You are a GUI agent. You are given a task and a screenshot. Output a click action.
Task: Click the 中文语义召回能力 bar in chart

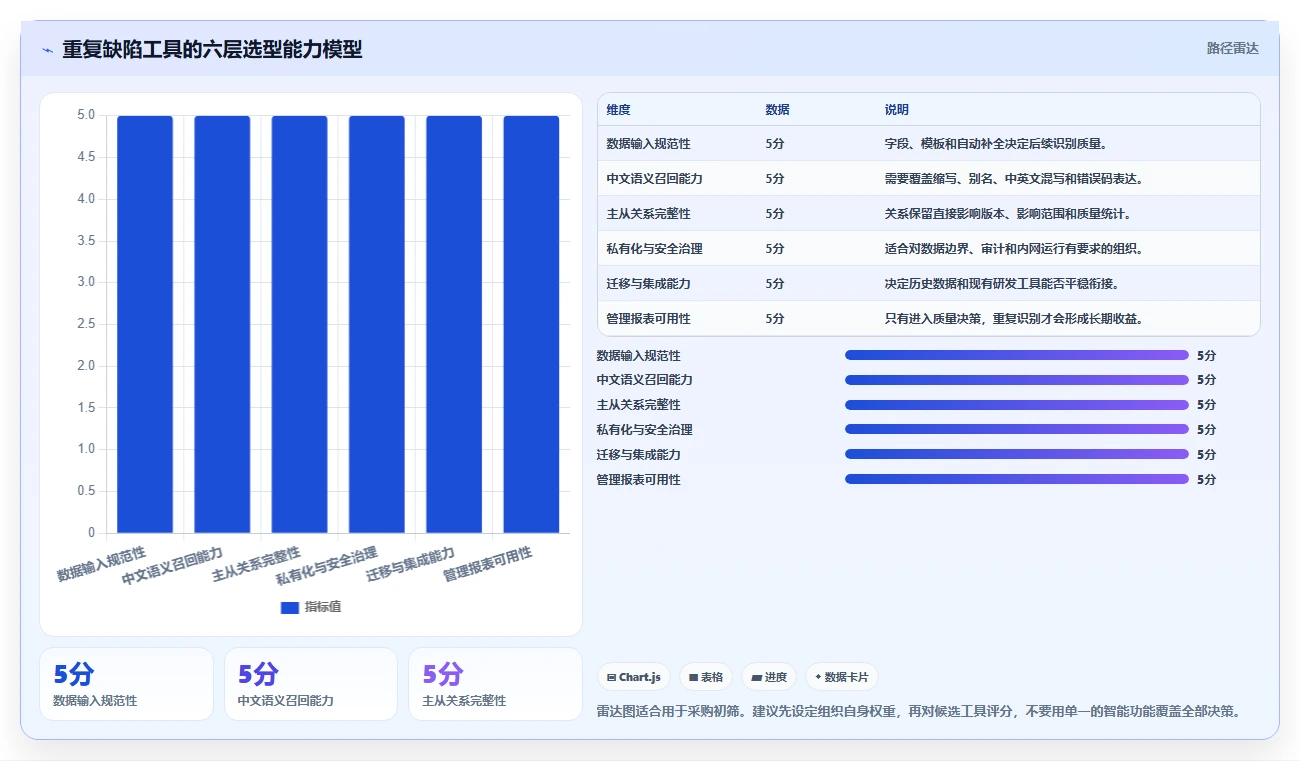pyautogui.click(x=222, y=324)
